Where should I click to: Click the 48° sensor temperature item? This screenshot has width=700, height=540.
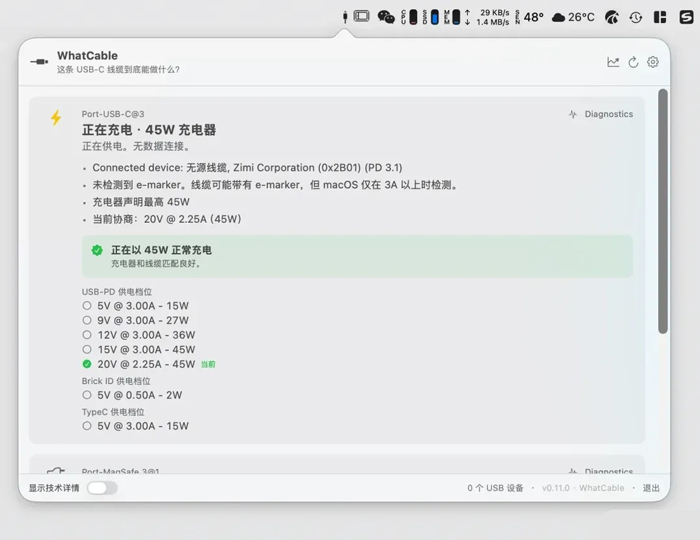click(x=529, y=17)
